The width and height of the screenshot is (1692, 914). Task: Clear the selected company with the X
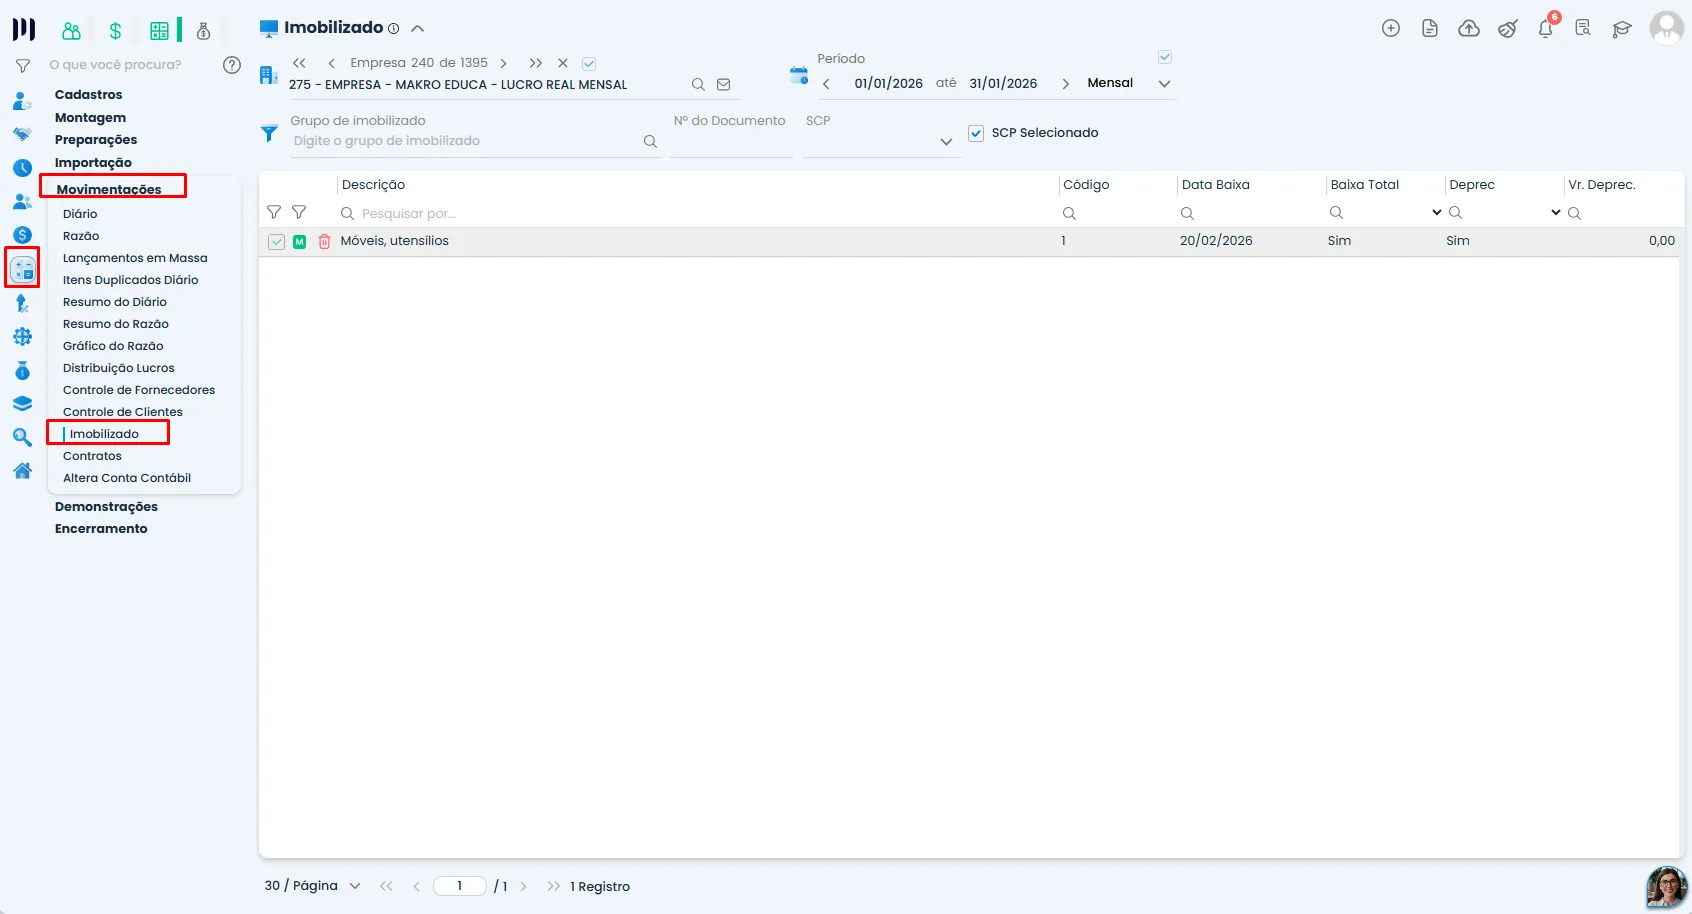click(x=563, y=63)
